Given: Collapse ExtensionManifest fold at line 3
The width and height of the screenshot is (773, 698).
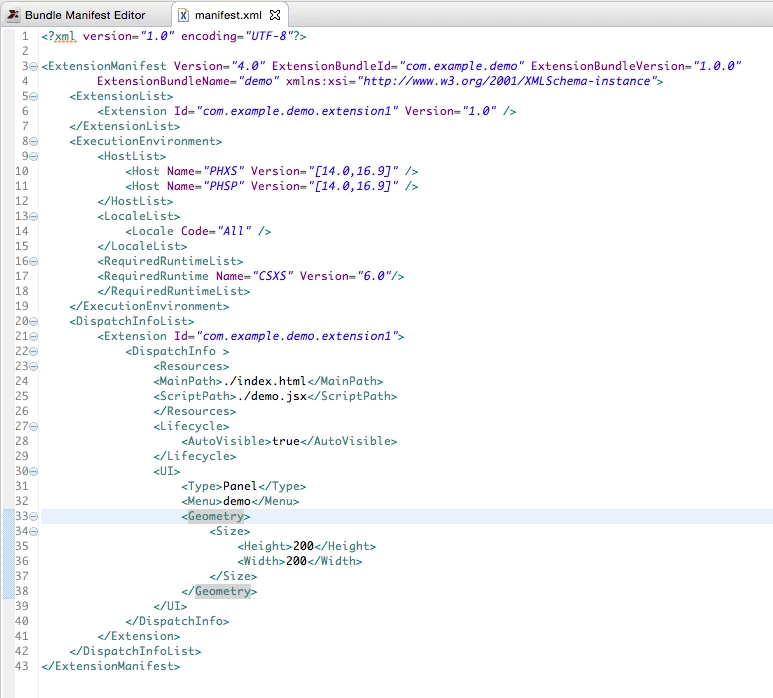Looking at the screenshot, I should [34, 67].
